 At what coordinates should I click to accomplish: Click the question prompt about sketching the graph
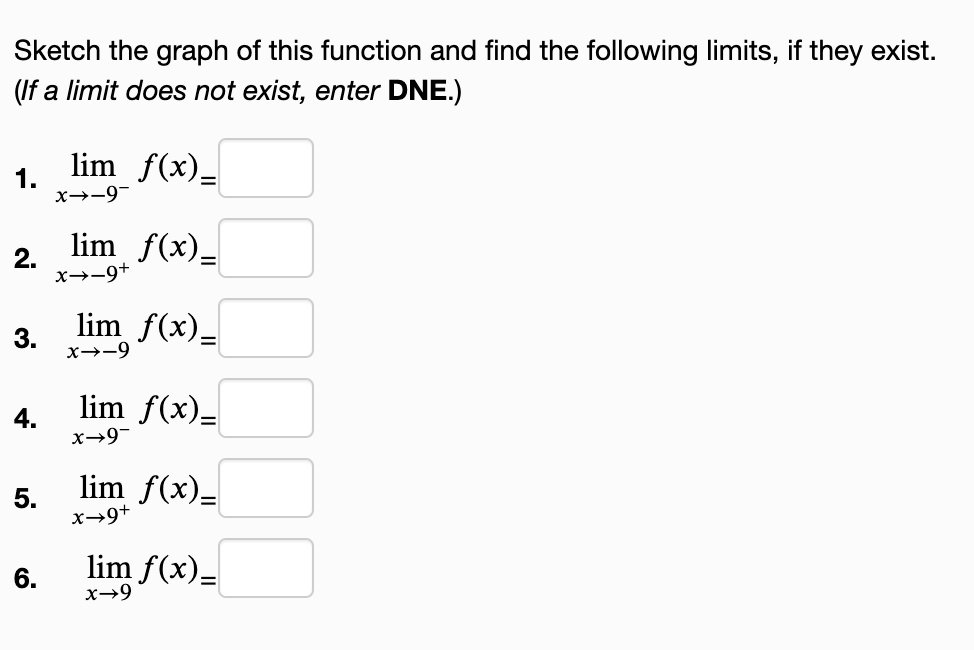tap(475, 51)
